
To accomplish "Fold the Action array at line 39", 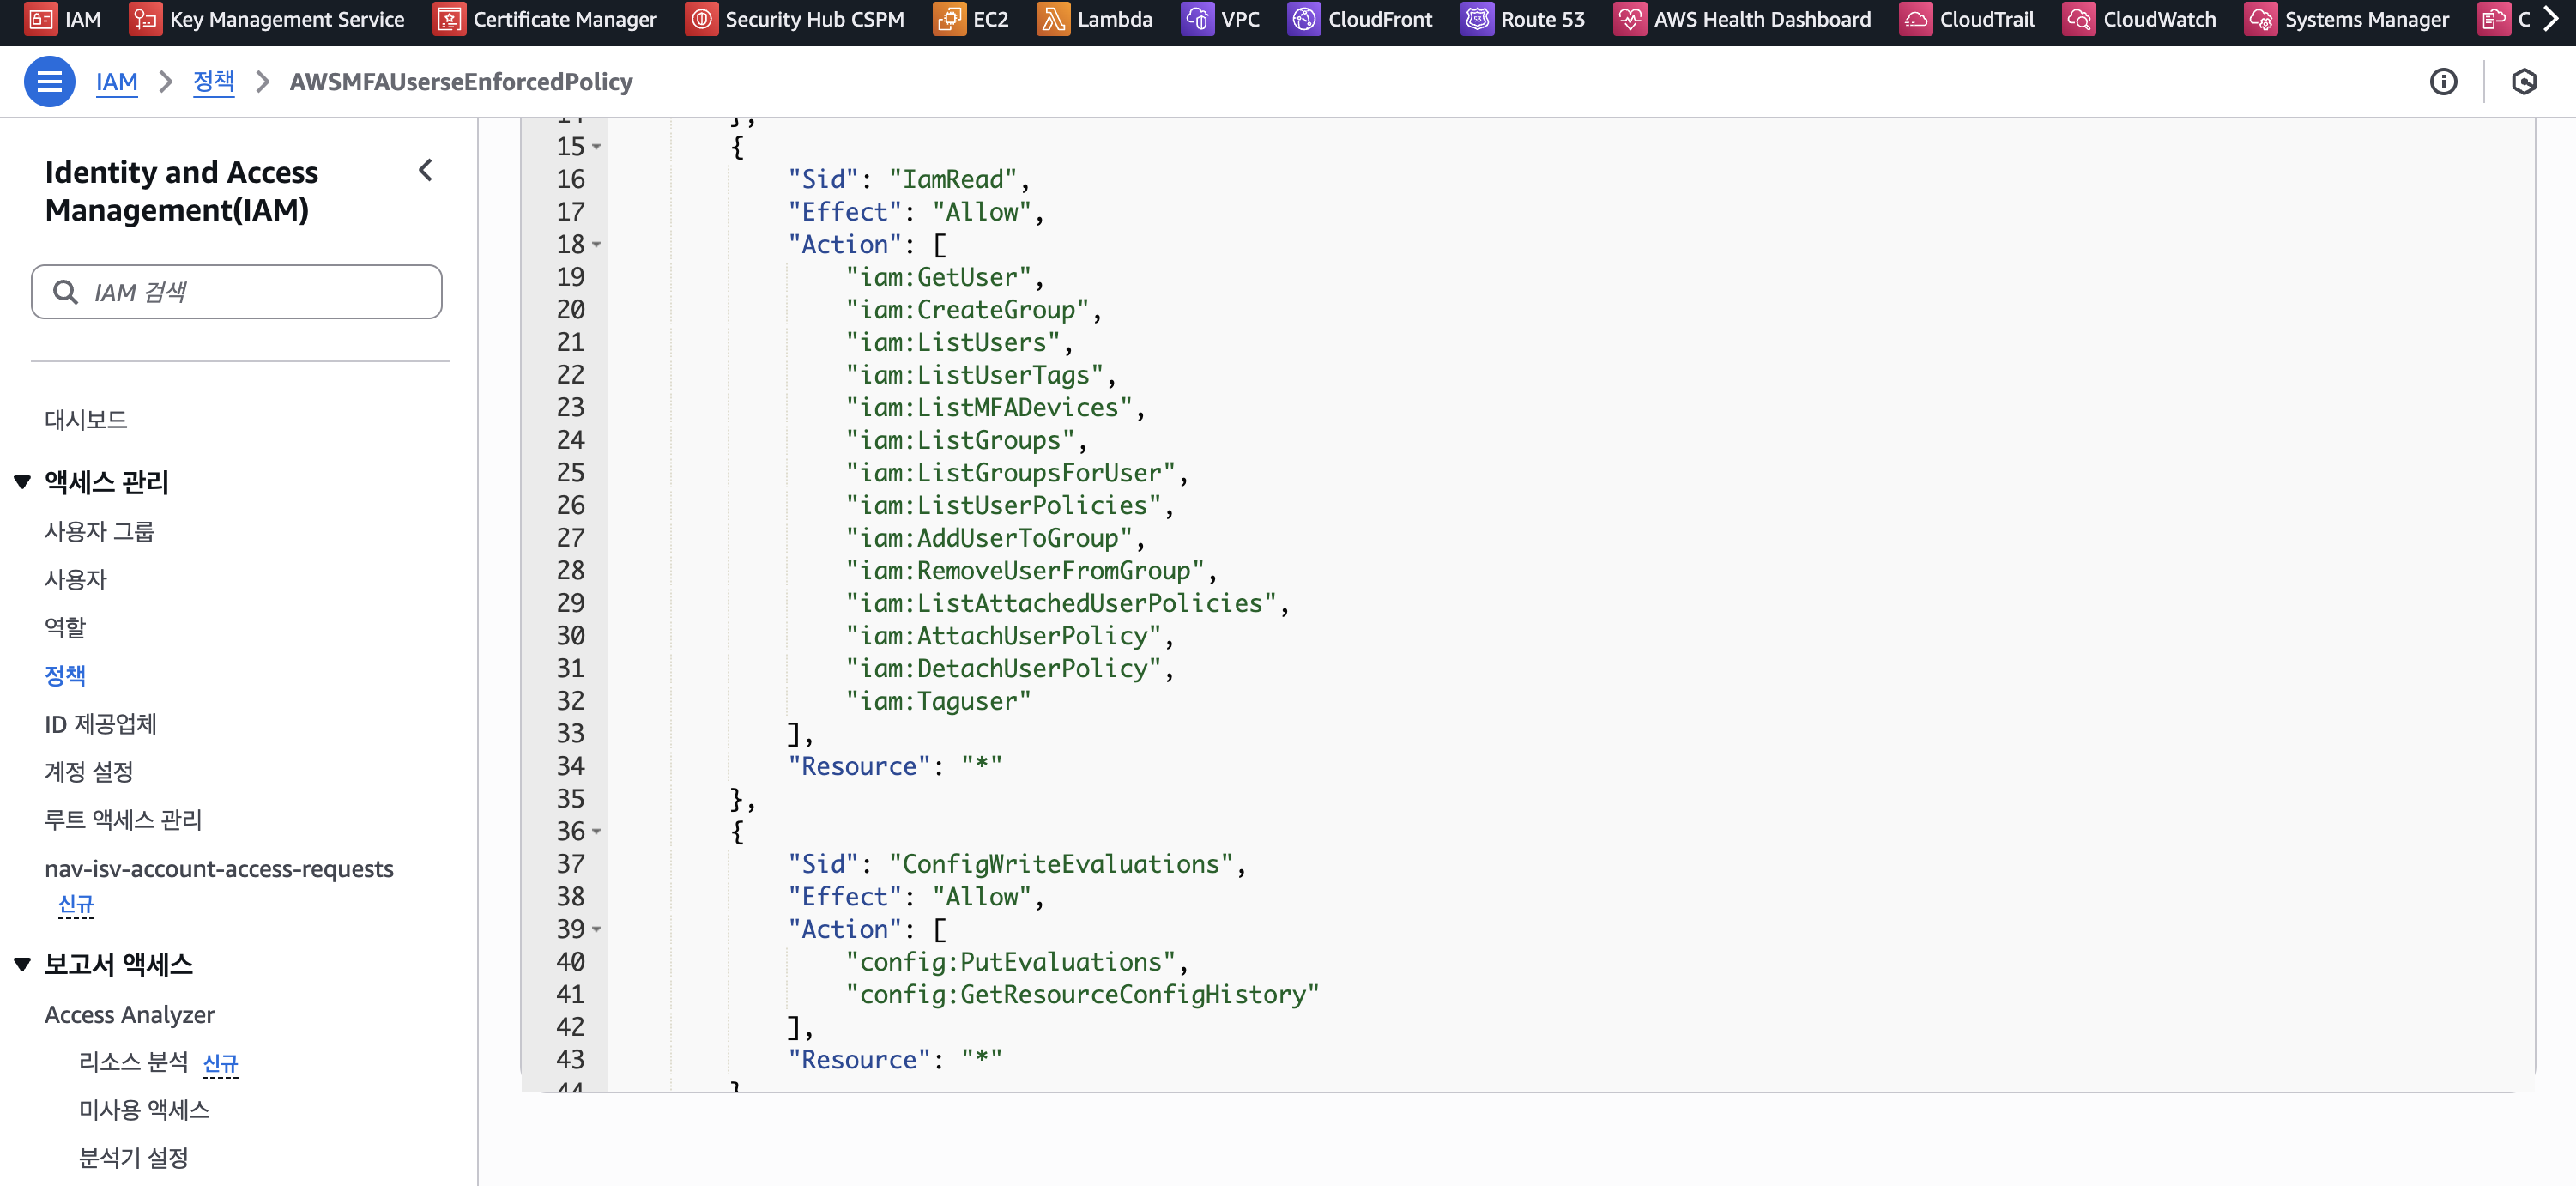I will (x=597, y=929).
